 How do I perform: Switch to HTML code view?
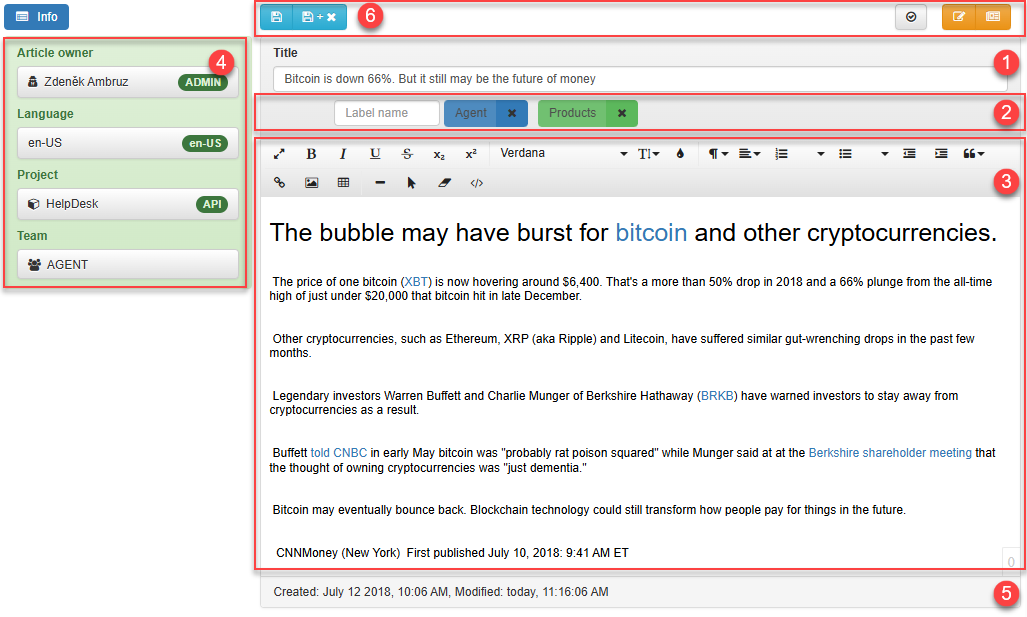click(x=476, y=183)
